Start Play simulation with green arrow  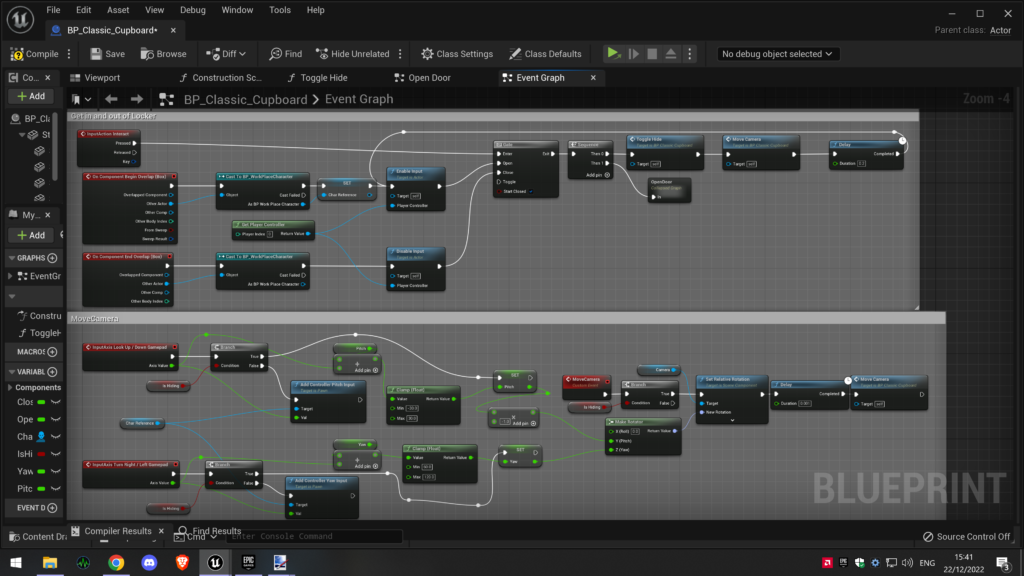(x=613, y=54)
